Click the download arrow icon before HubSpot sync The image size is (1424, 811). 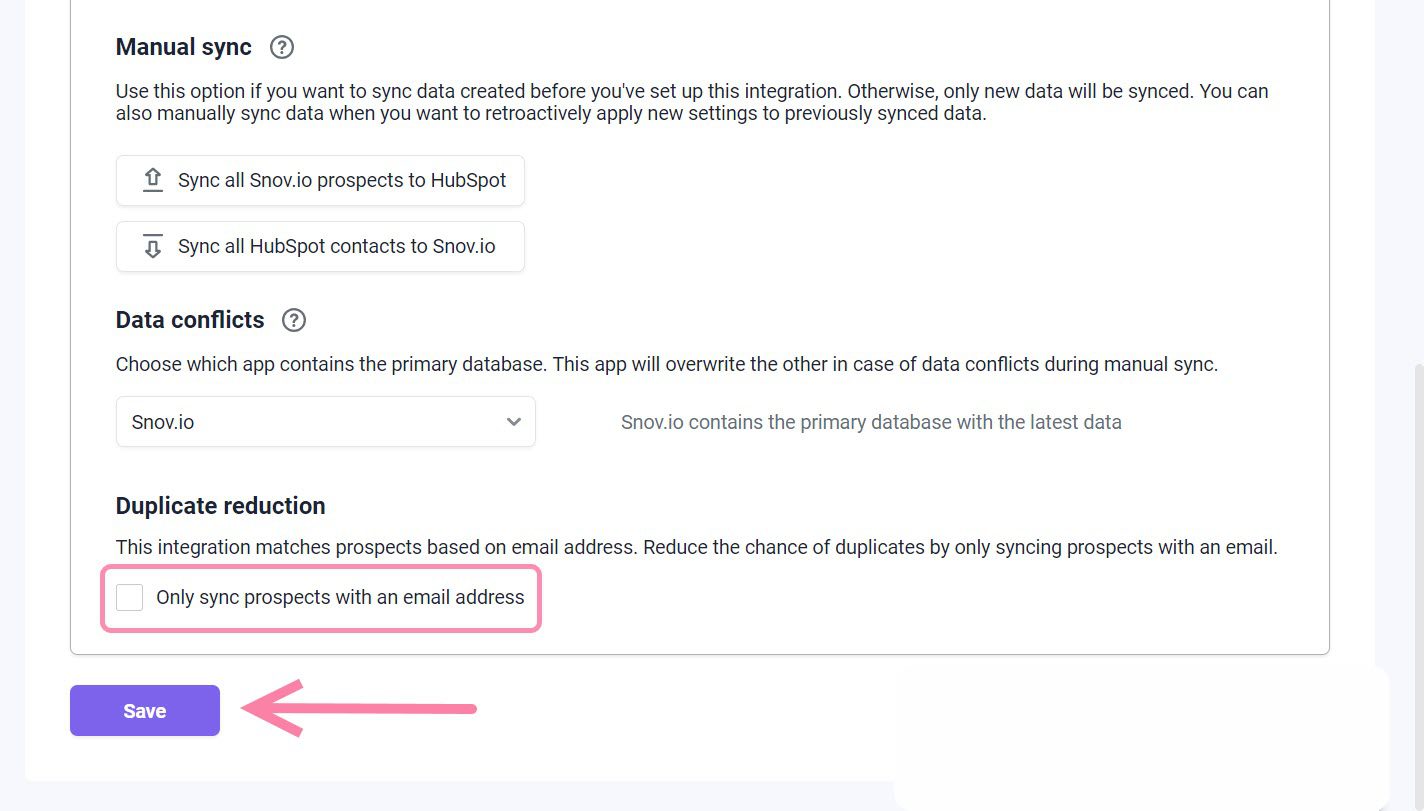point(152,246)
